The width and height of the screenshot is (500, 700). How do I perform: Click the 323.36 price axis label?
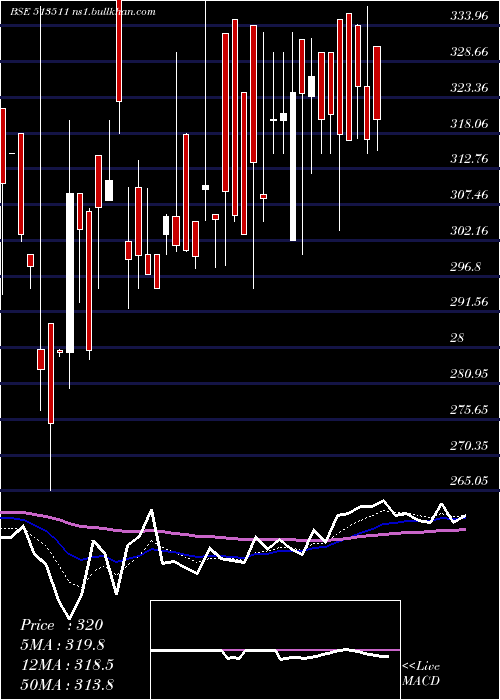click(x=469, y=88)
